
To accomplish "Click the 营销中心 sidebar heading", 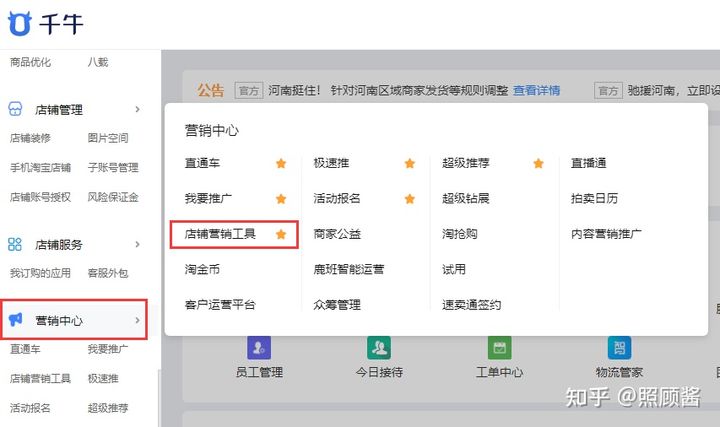I will coord(59,320).
